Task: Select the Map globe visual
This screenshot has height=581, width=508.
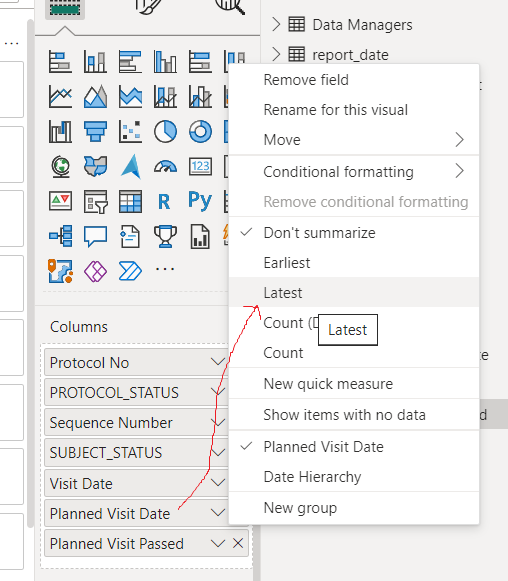Action: point(60,166)
